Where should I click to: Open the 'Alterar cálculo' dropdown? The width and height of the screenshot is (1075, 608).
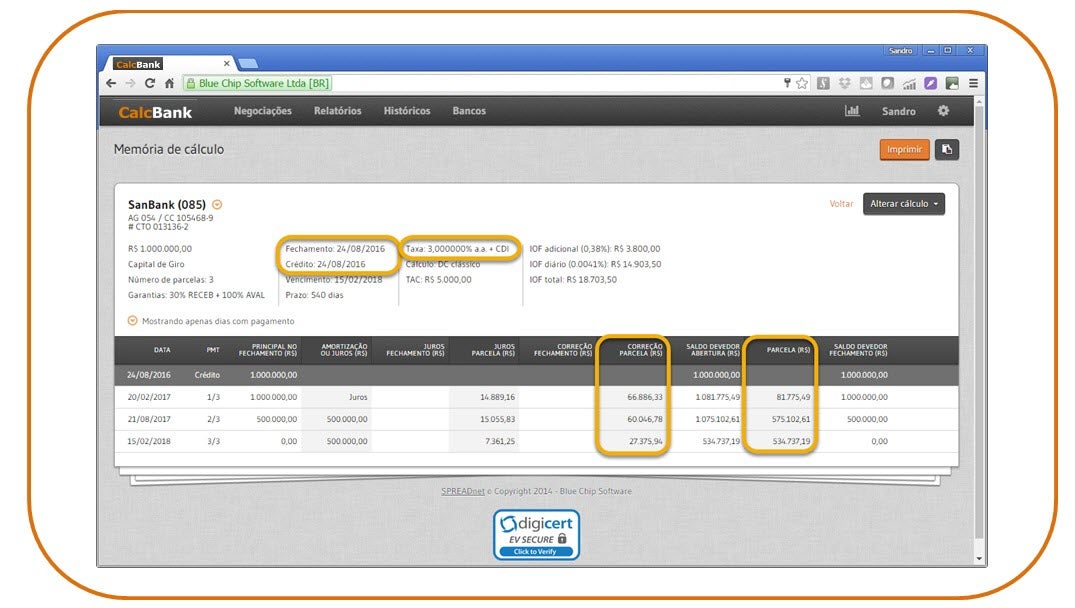click(903, 204)
